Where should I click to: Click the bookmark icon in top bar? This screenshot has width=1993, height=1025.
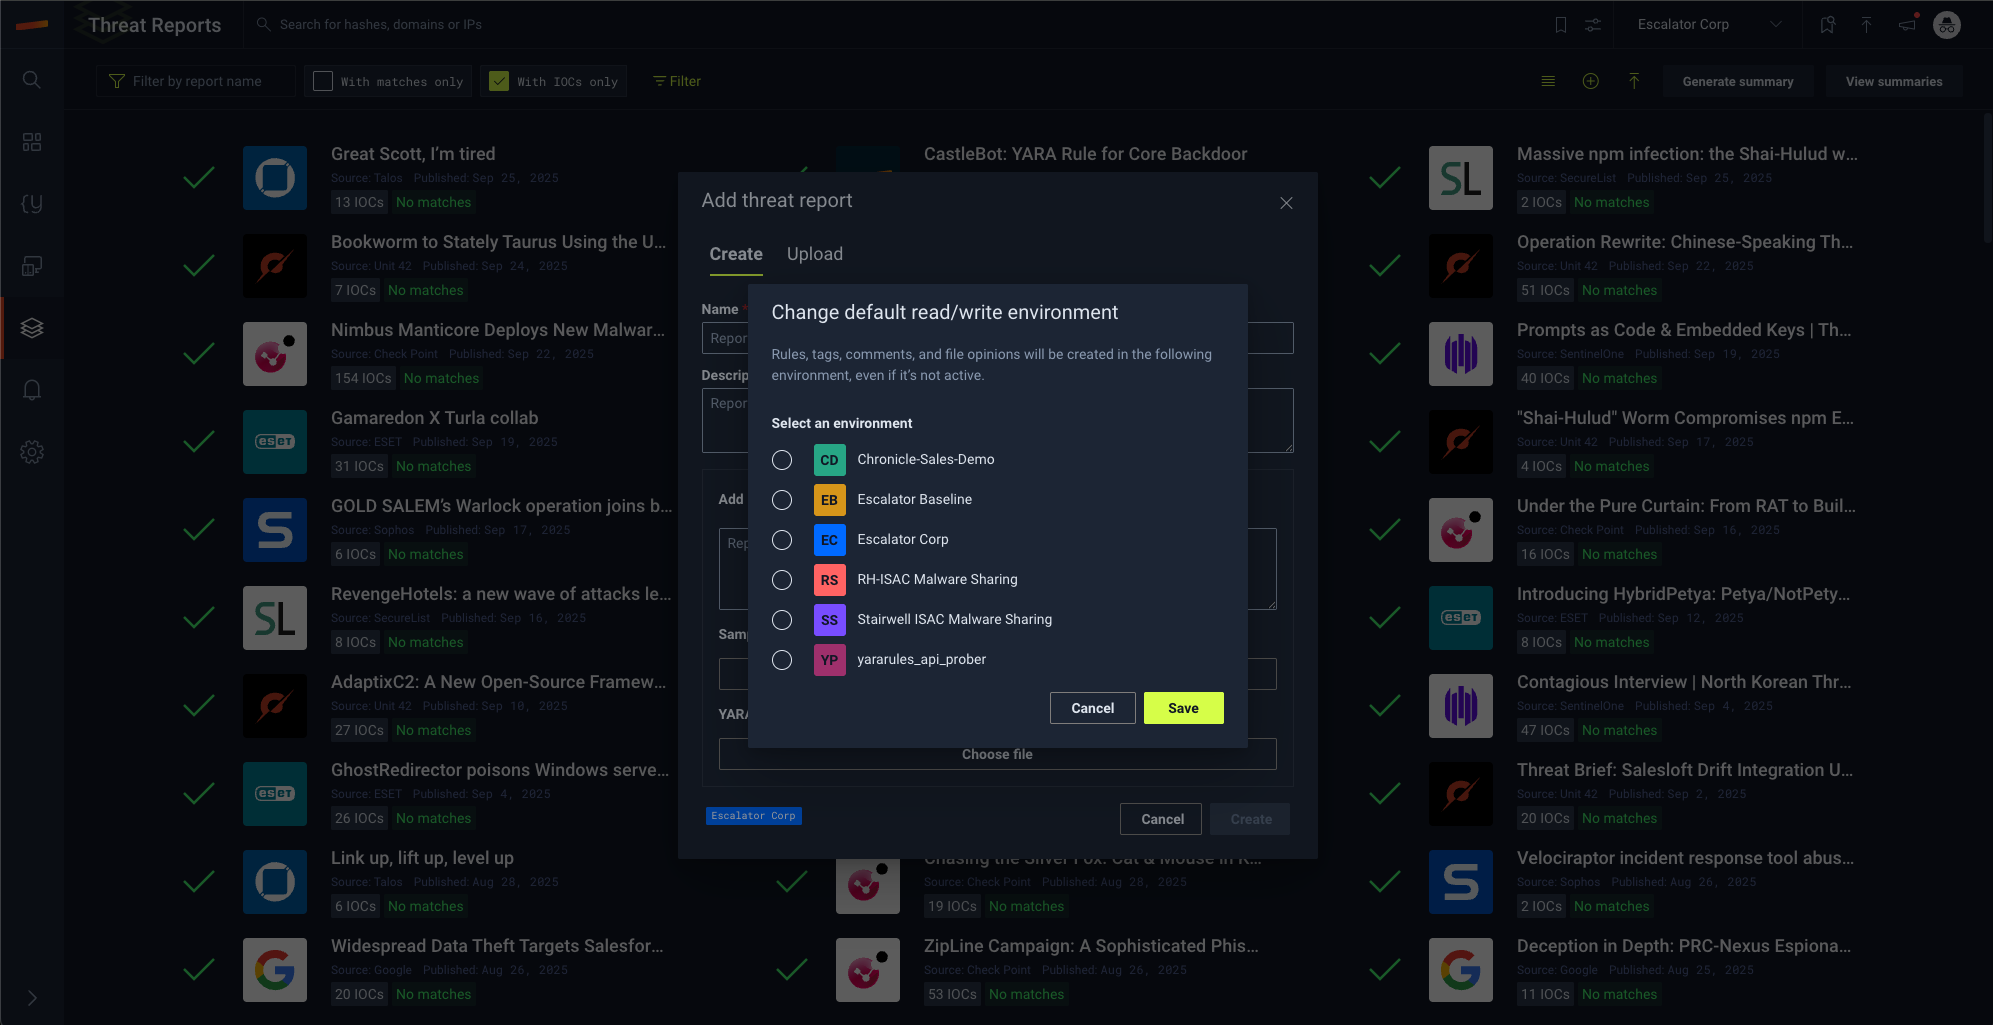click(x=1560, y=24)
